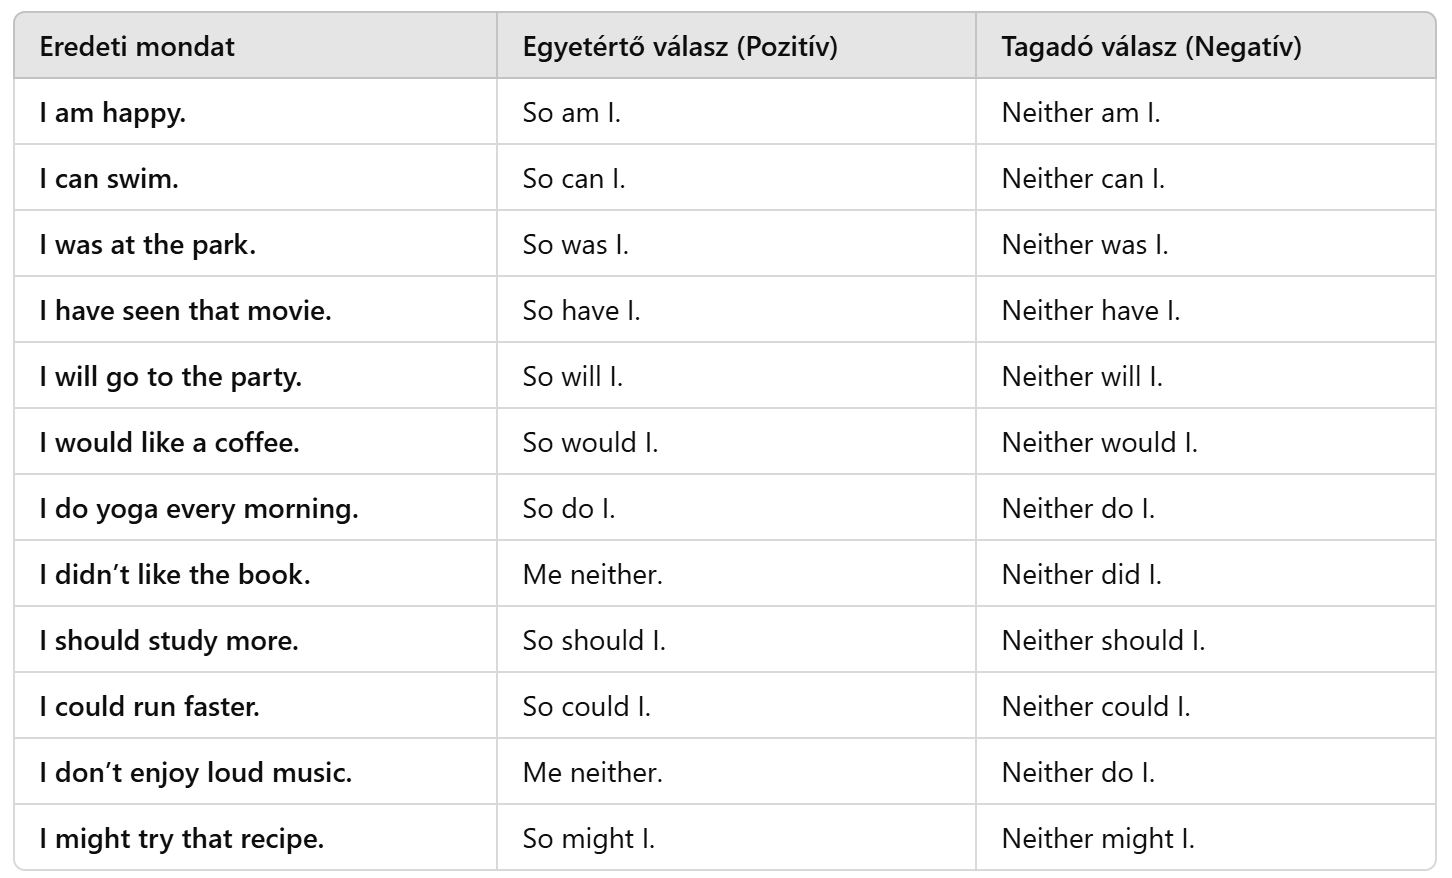Click the 'I could run faster.' sentence
The width and height of the screenshot is (1452, 878).
150,707
